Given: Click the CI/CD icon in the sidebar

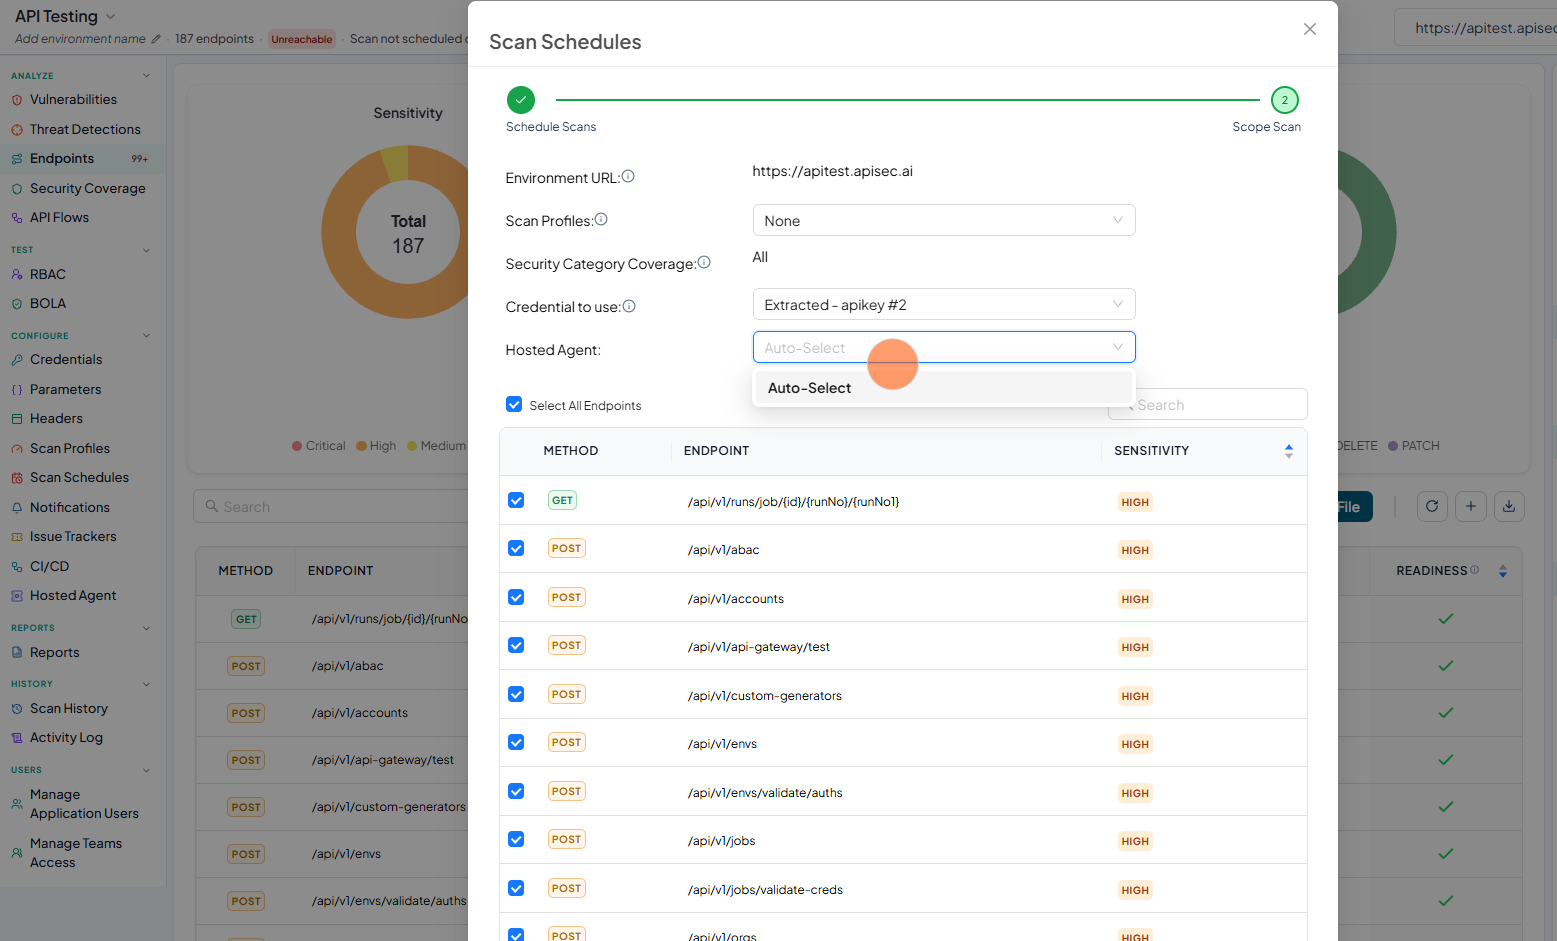Looking at the screenshot, I should [17, 567].
